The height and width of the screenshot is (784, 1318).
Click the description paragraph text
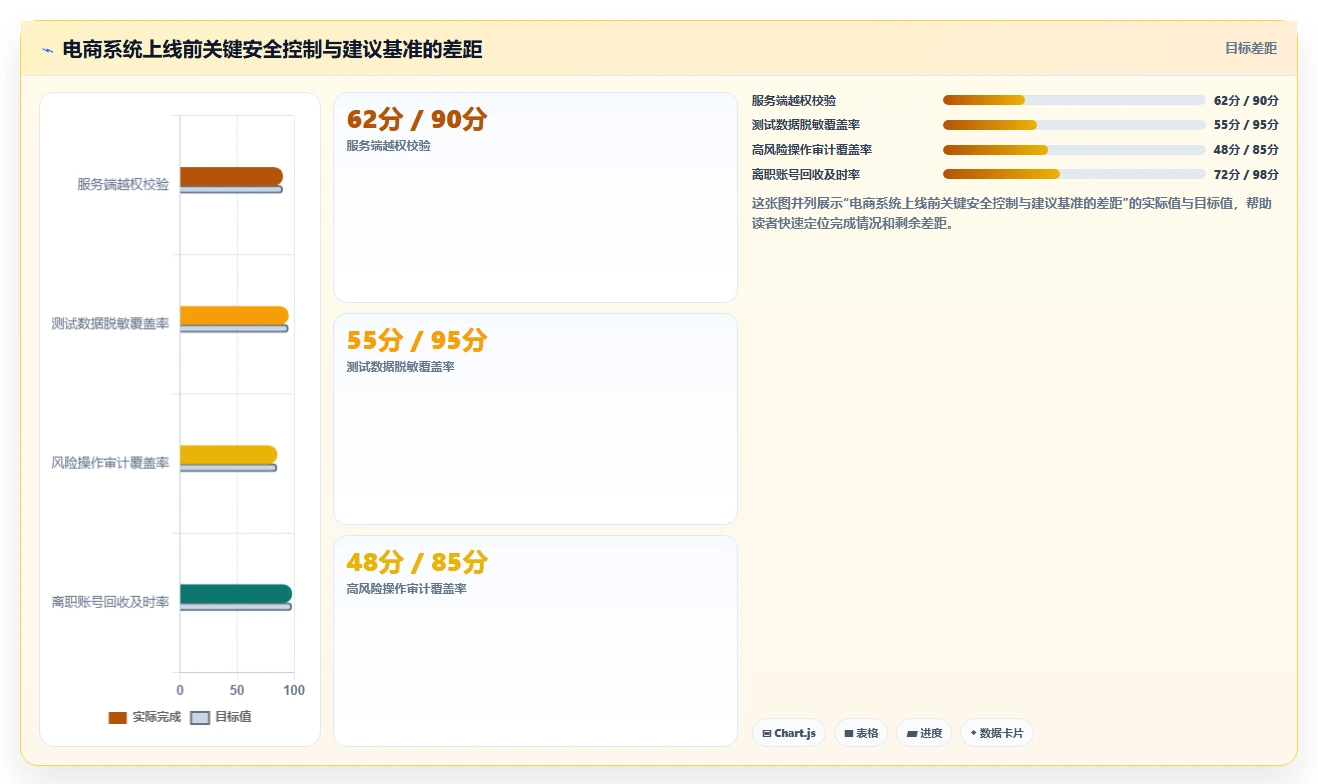[1012, 213]
